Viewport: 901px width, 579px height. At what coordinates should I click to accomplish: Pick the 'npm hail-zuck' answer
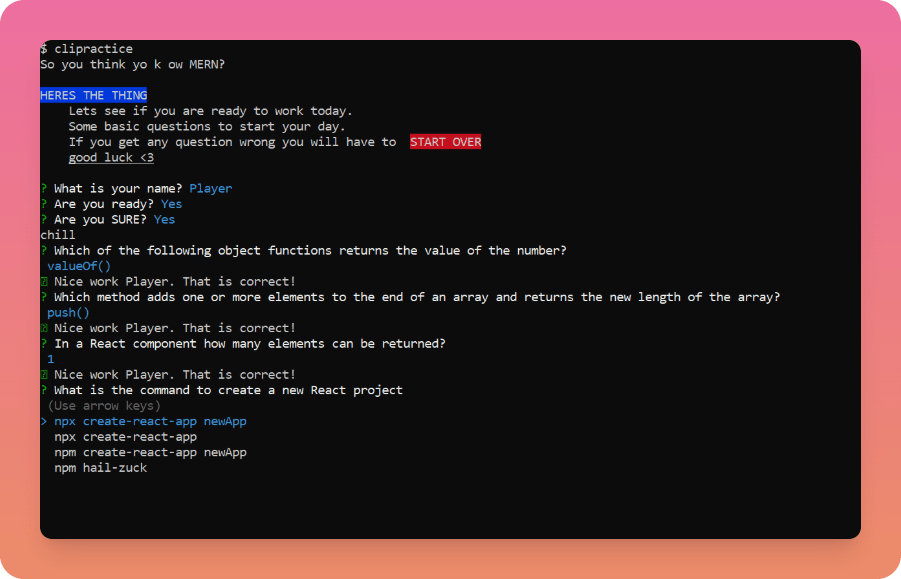101,468
